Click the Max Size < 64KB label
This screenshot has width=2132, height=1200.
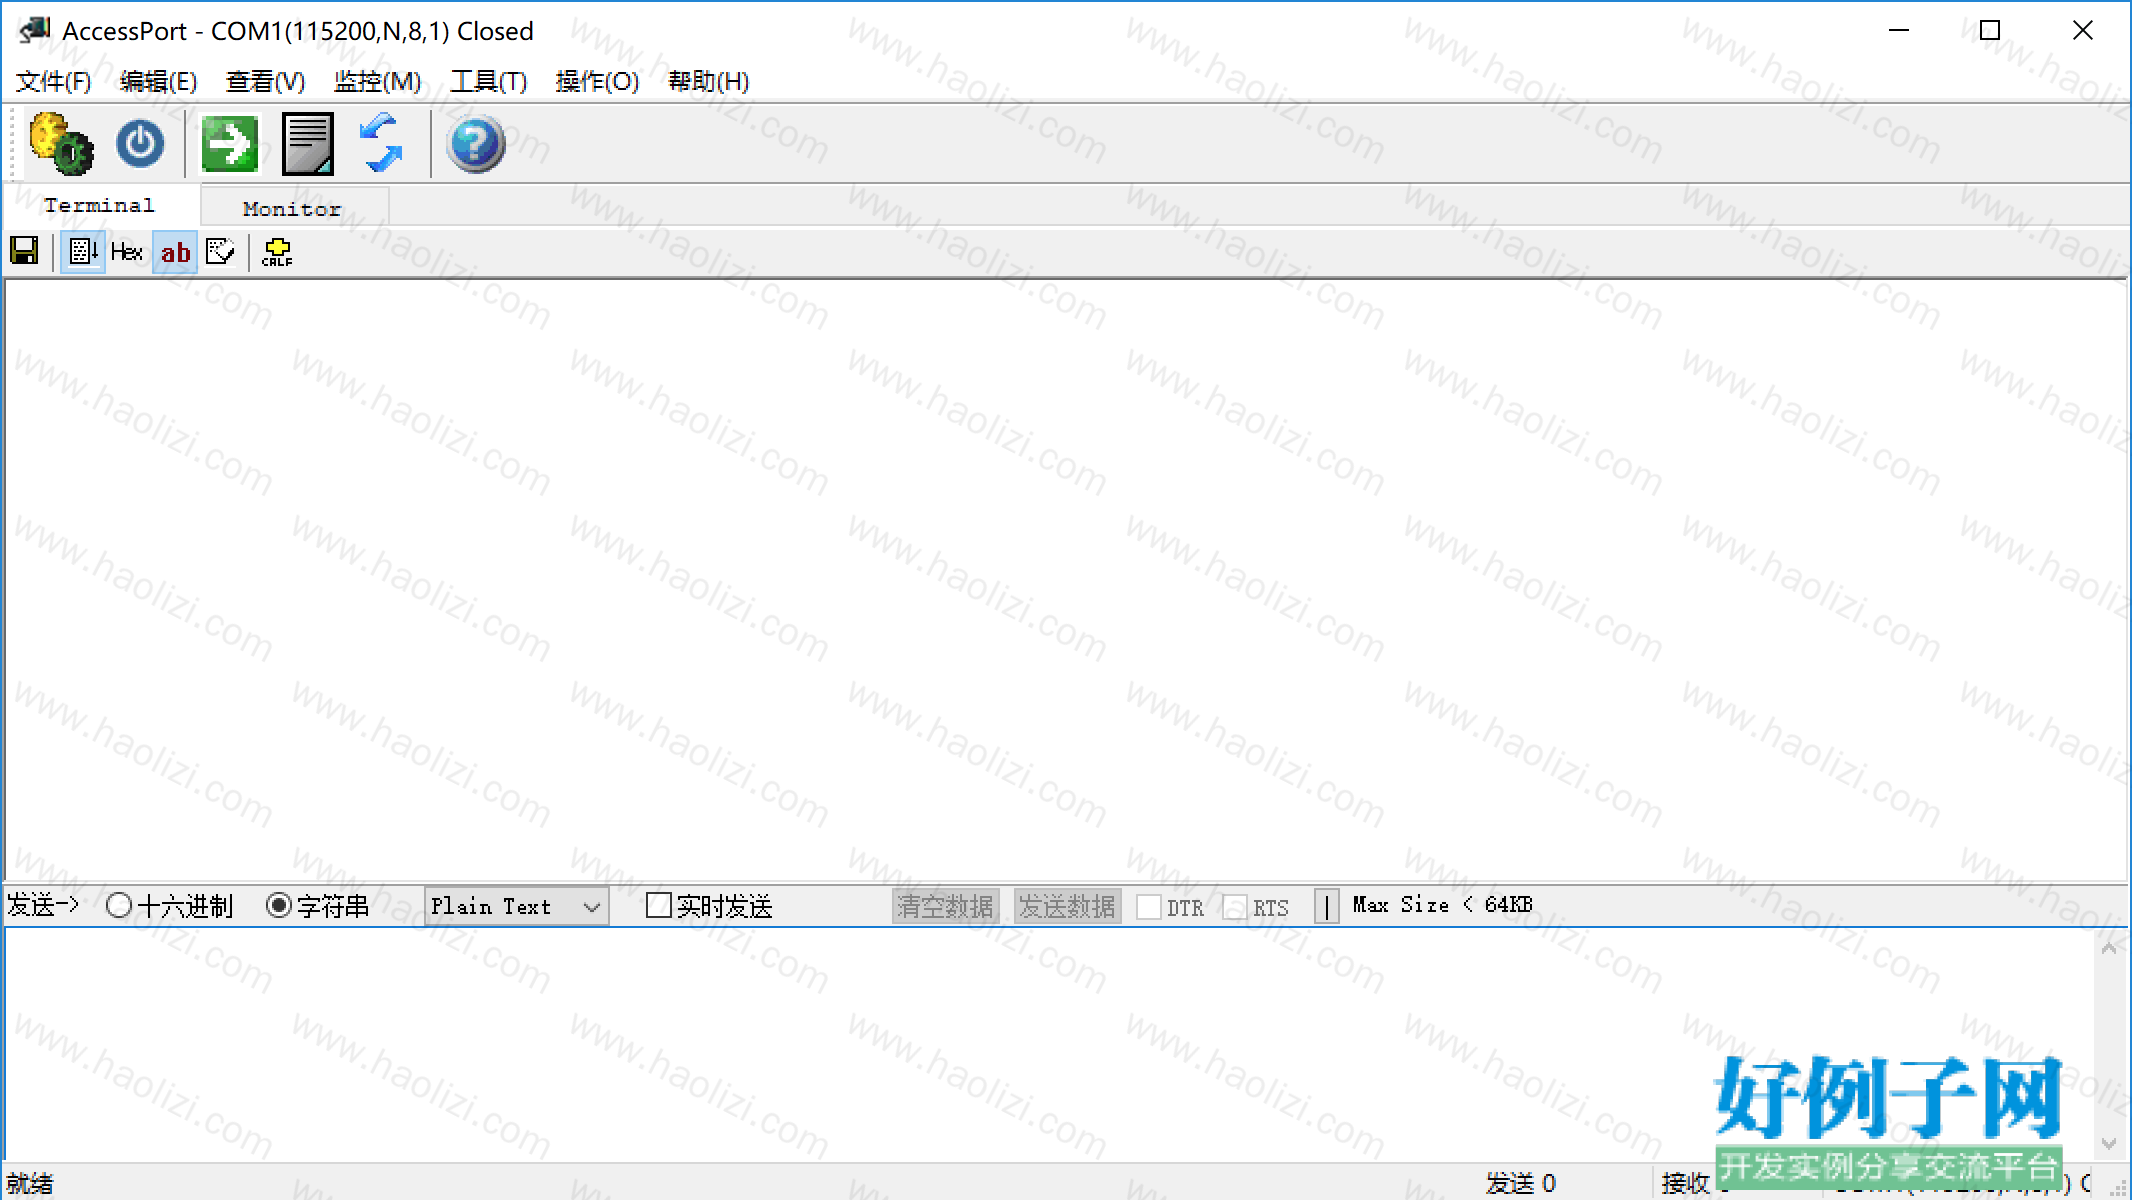1442,905
